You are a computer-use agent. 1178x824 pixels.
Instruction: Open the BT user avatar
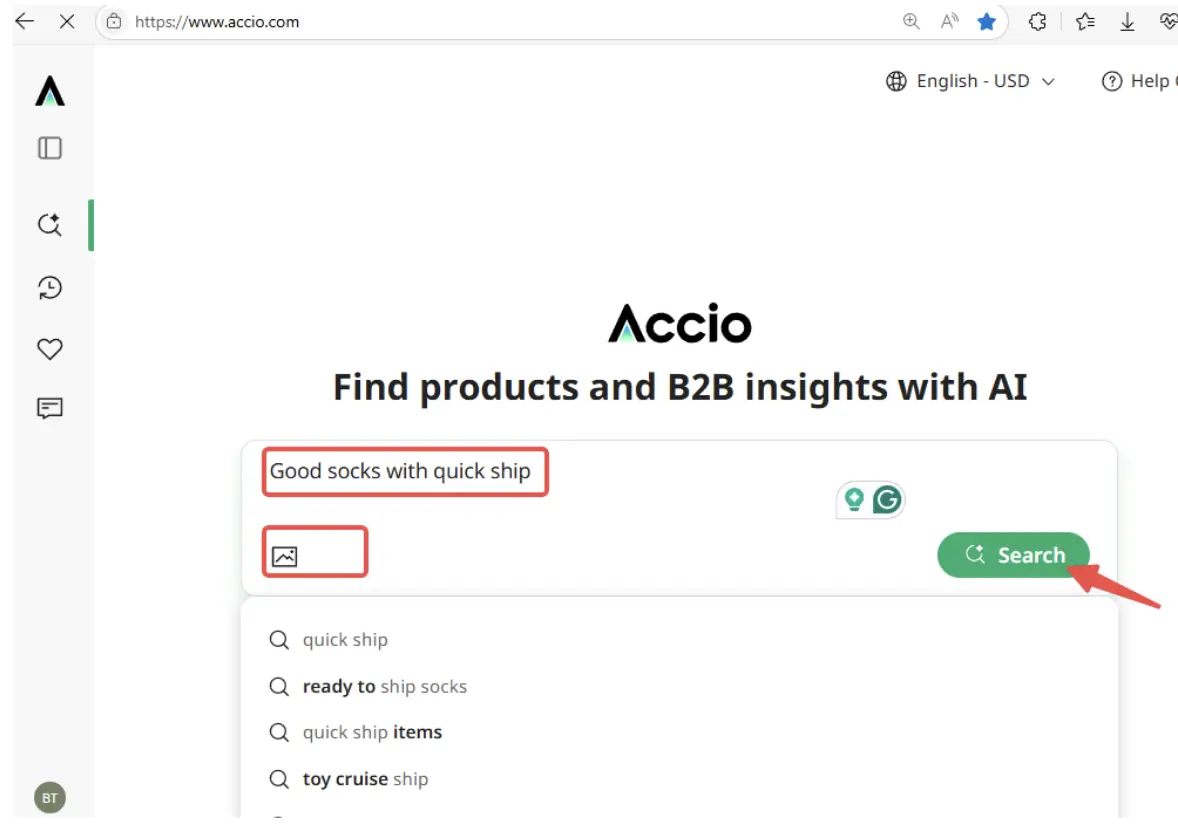point(50,798)
